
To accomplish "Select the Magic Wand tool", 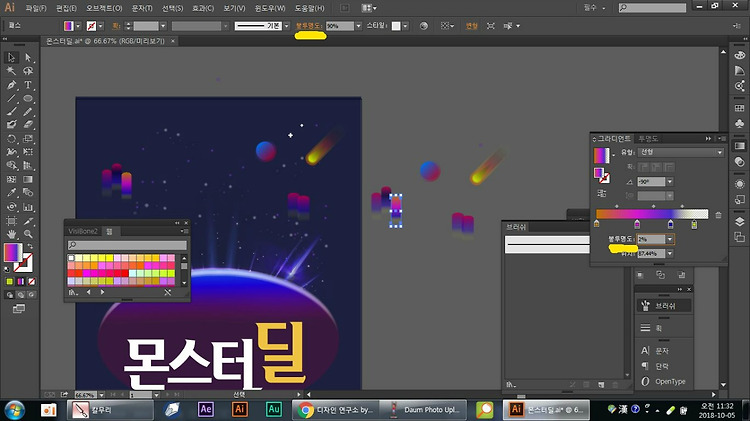I will click(11, 71).
